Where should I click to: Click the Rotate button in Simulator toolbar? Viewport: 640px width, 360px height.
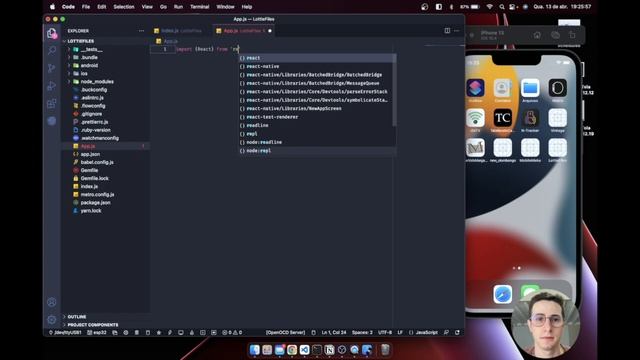[x=572, y=36]
